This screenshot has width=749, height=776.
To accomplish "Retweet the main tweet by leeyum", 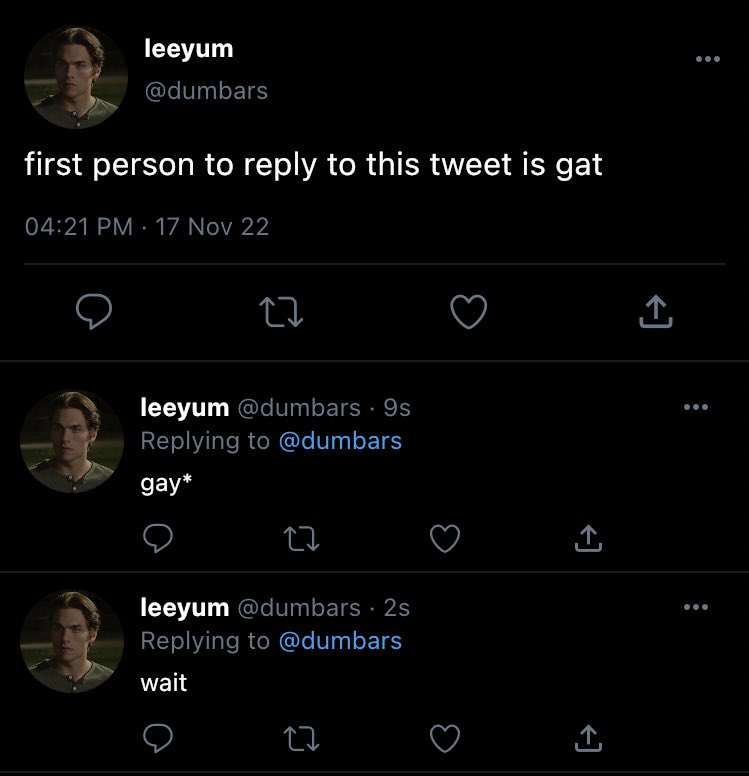I will pyautogui.click(x=281, y=312).
